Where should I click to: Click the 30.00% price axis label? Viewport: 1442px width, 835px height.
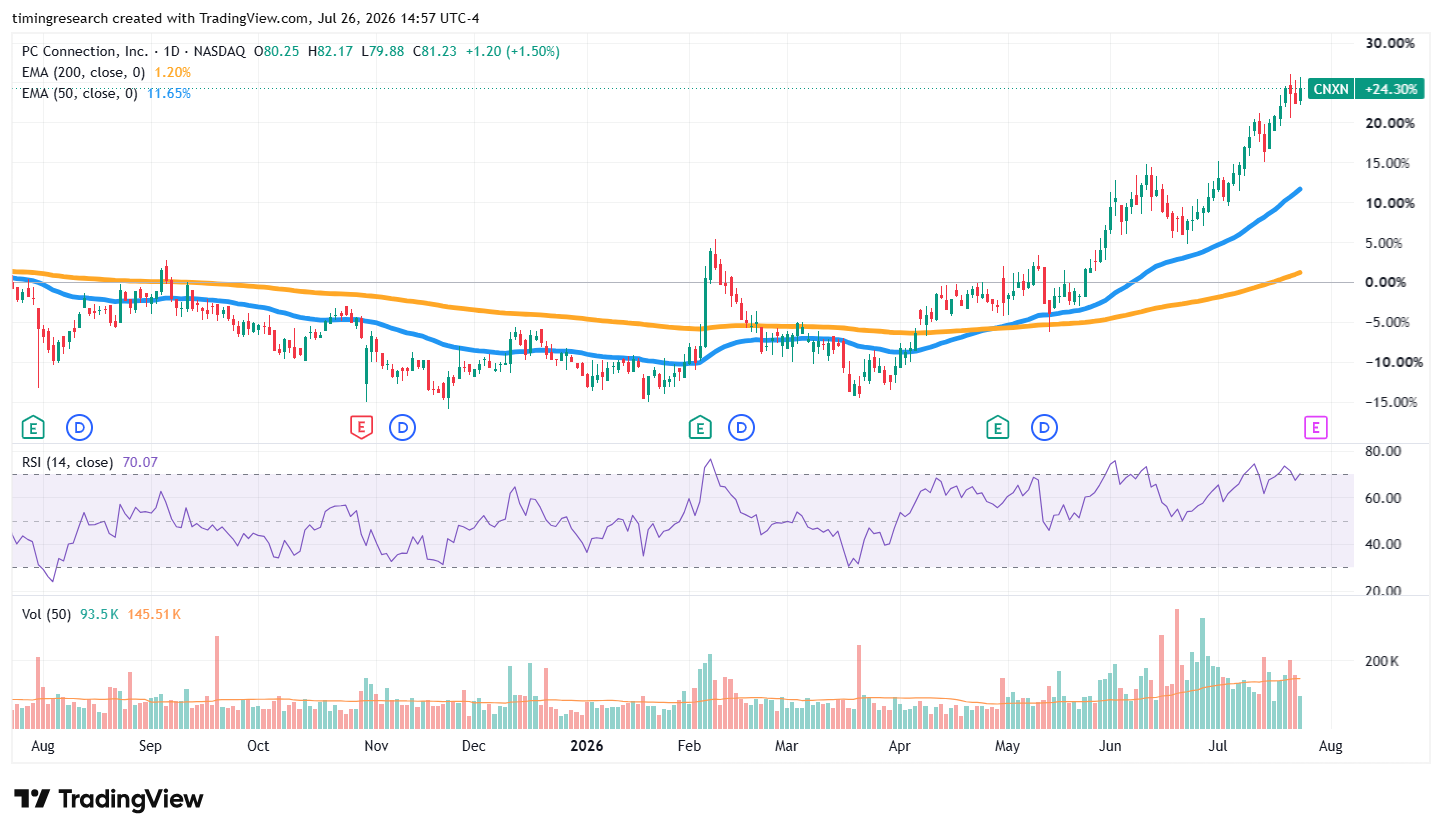click(1390, 43)
